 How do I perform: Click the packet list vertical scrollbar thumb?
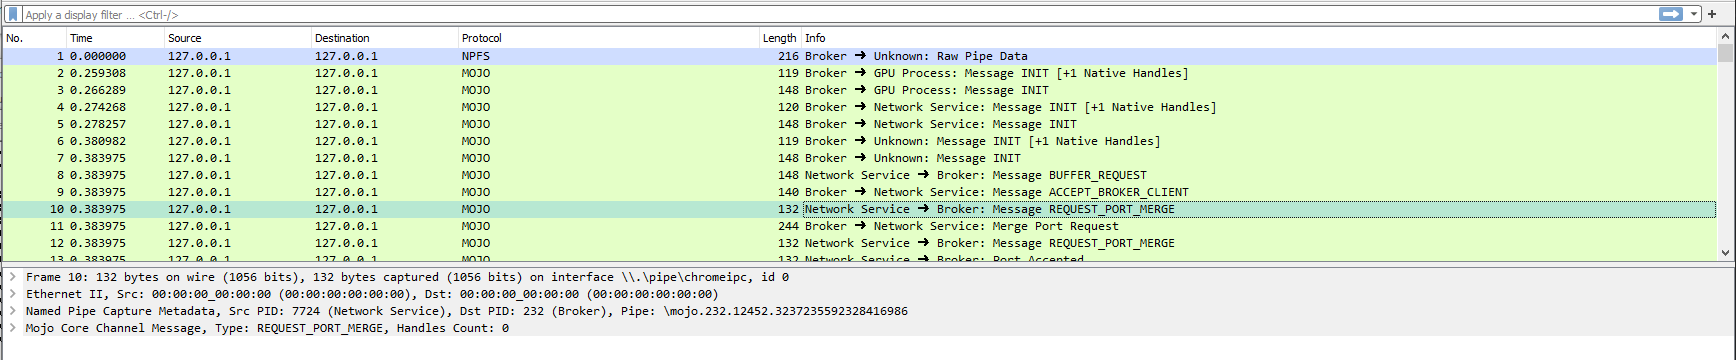[x=1725, y=53]
